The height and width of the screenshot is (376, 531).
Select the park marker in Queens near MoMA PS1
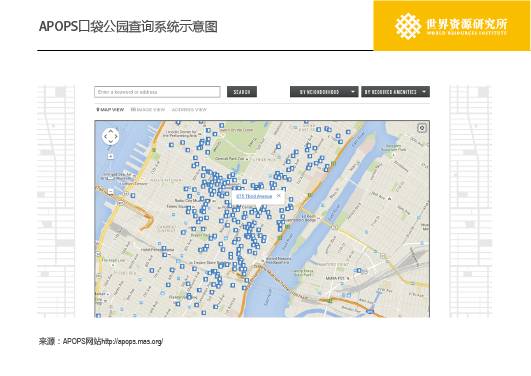pyautogui.click(x=359, y=270)
